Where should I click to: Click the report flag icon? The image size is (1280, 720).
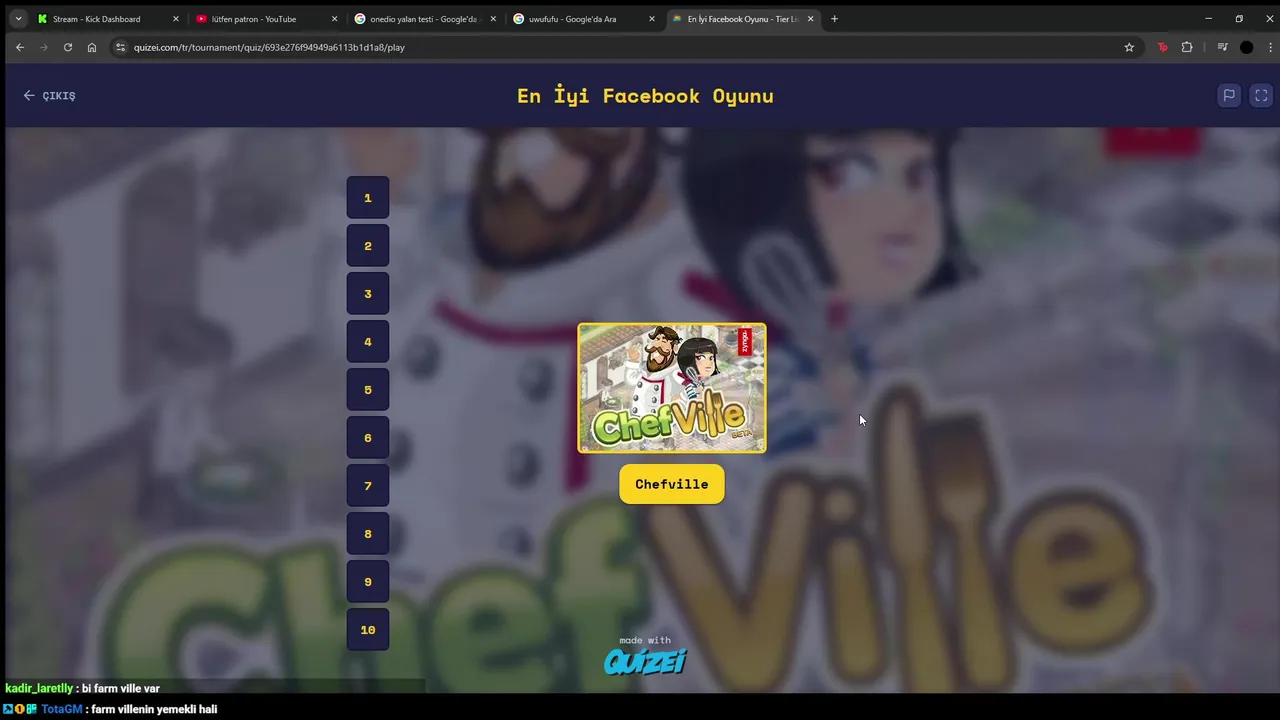(1229, 95)
